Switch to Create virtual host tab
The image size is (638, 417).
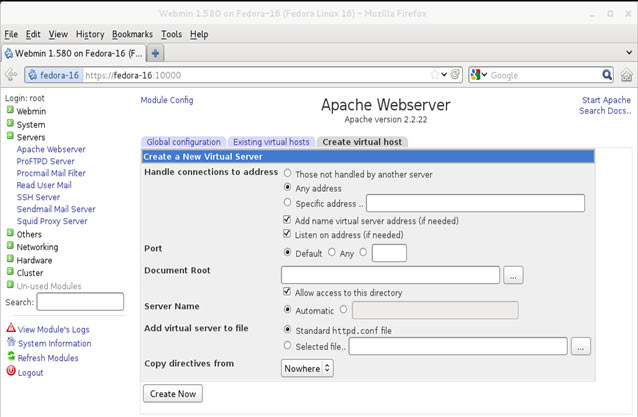(x=362, y=142)
